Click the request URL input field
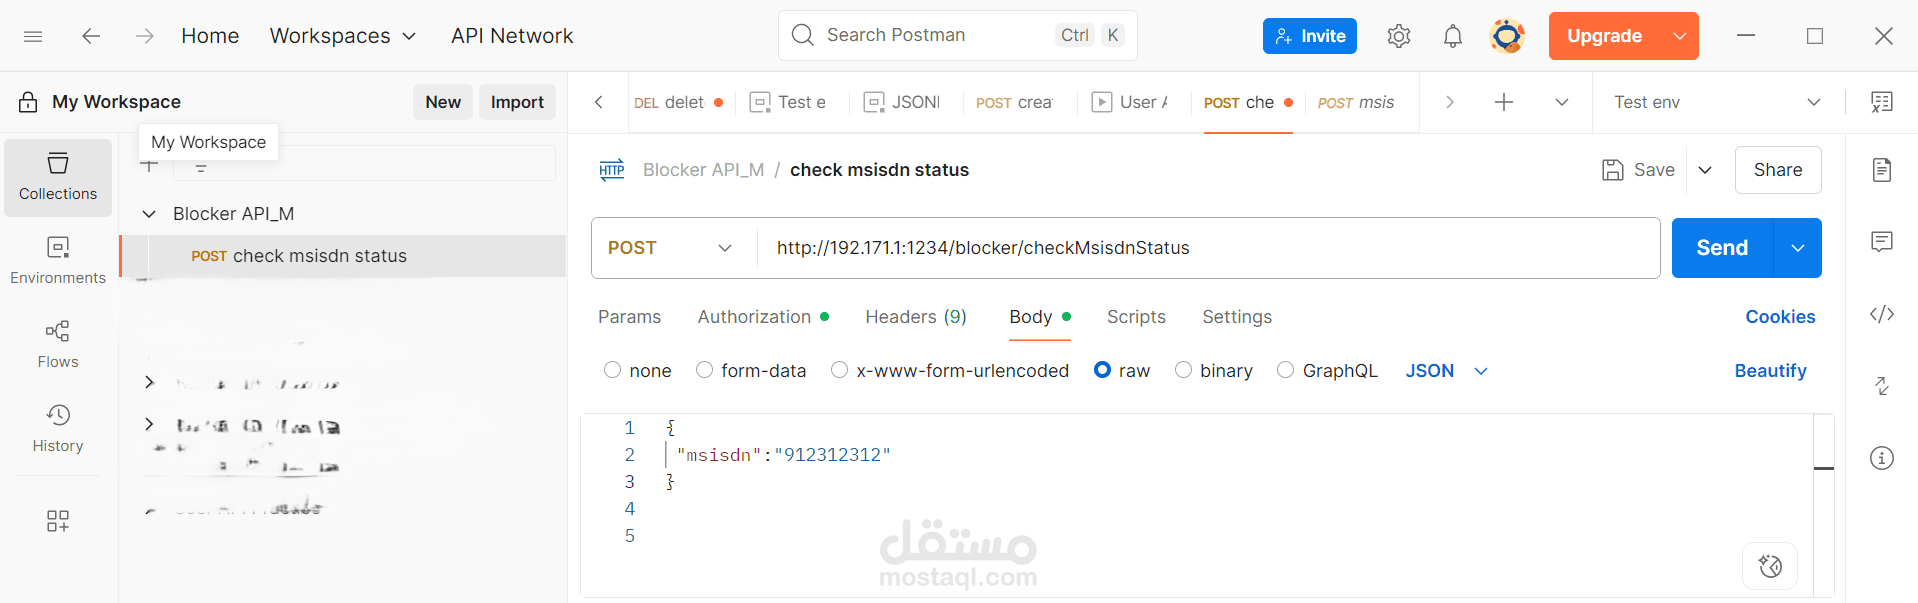This screenshot has width=1918, height=603. [1200, 248]
